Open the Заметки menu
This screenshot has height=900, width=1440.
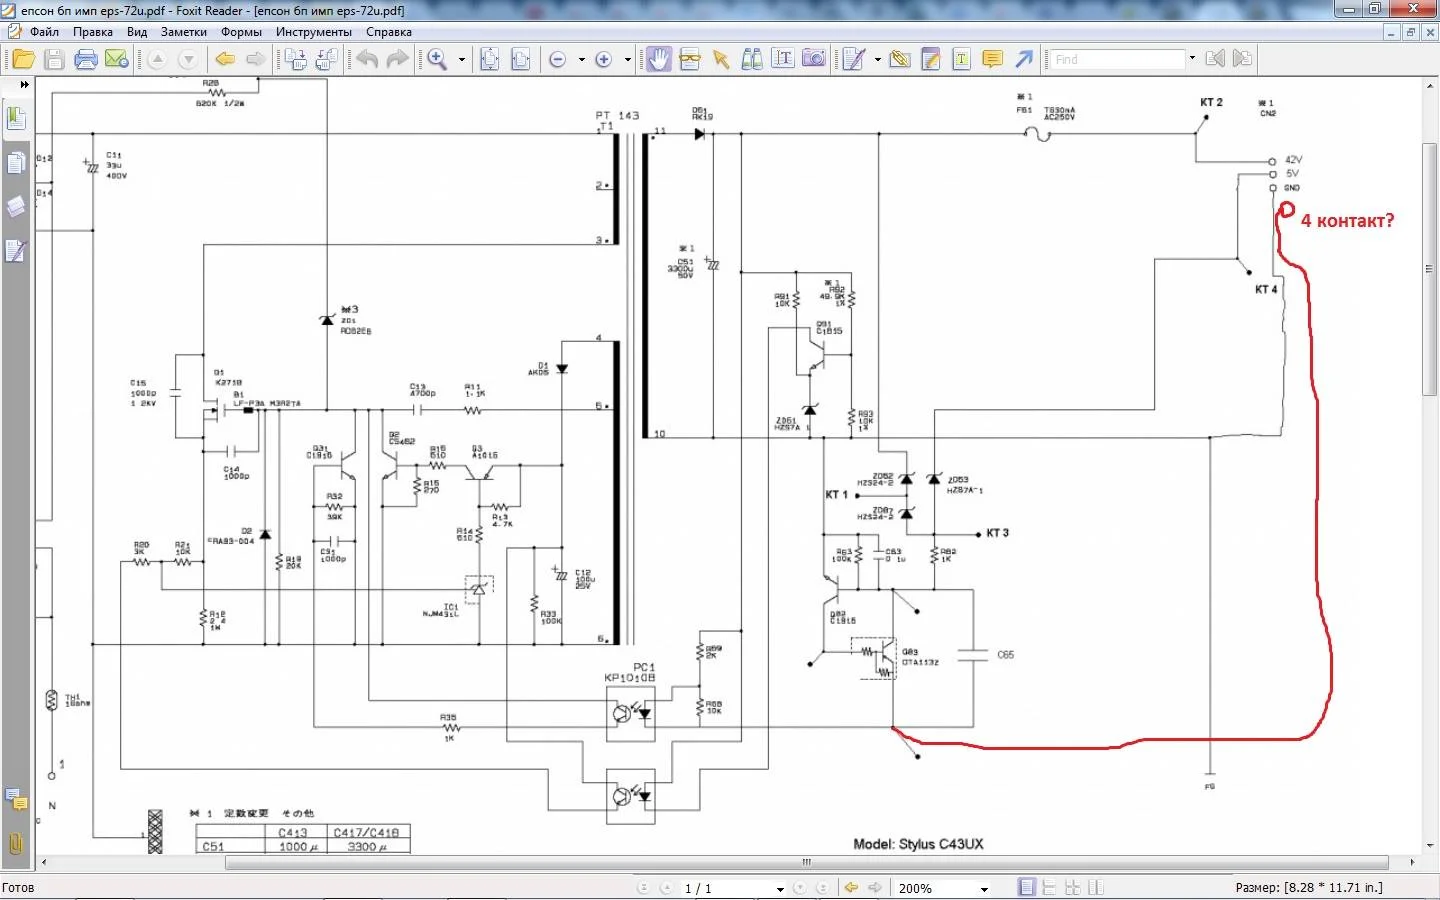183,32
